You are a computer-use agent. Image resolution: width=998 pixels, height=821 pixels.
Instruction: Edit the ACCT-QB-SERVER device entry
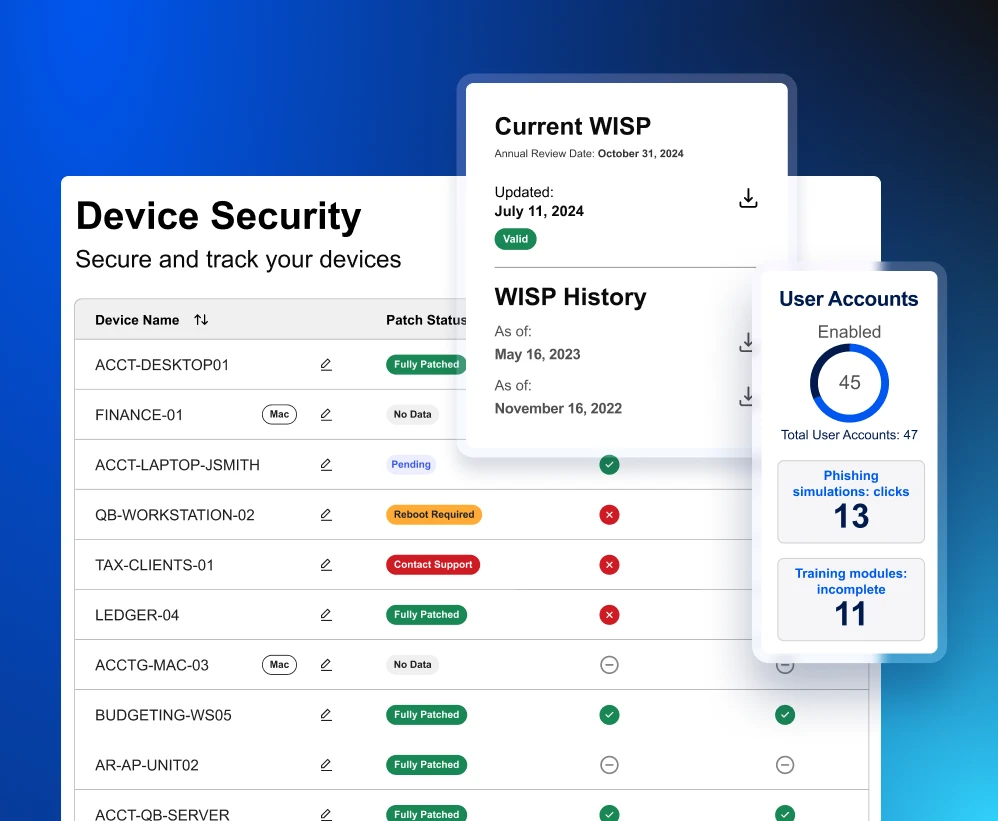coord(325,814)
